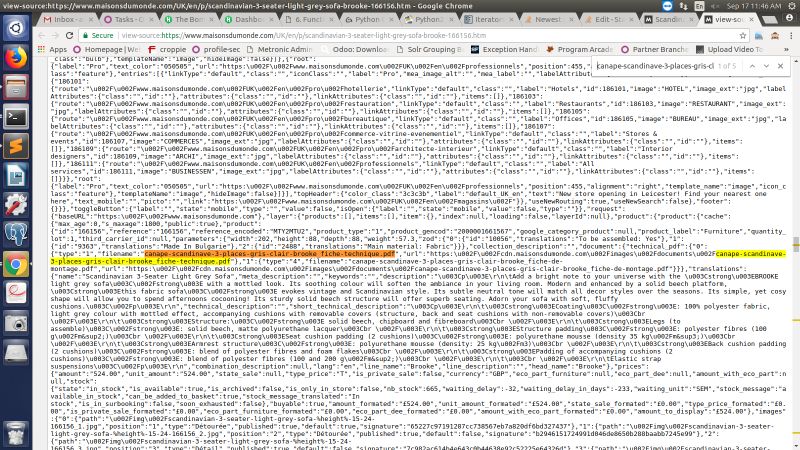Open the Solr Grouping bookmark
The width and height of the screenshot is (800, 450).
click(429, 49)
